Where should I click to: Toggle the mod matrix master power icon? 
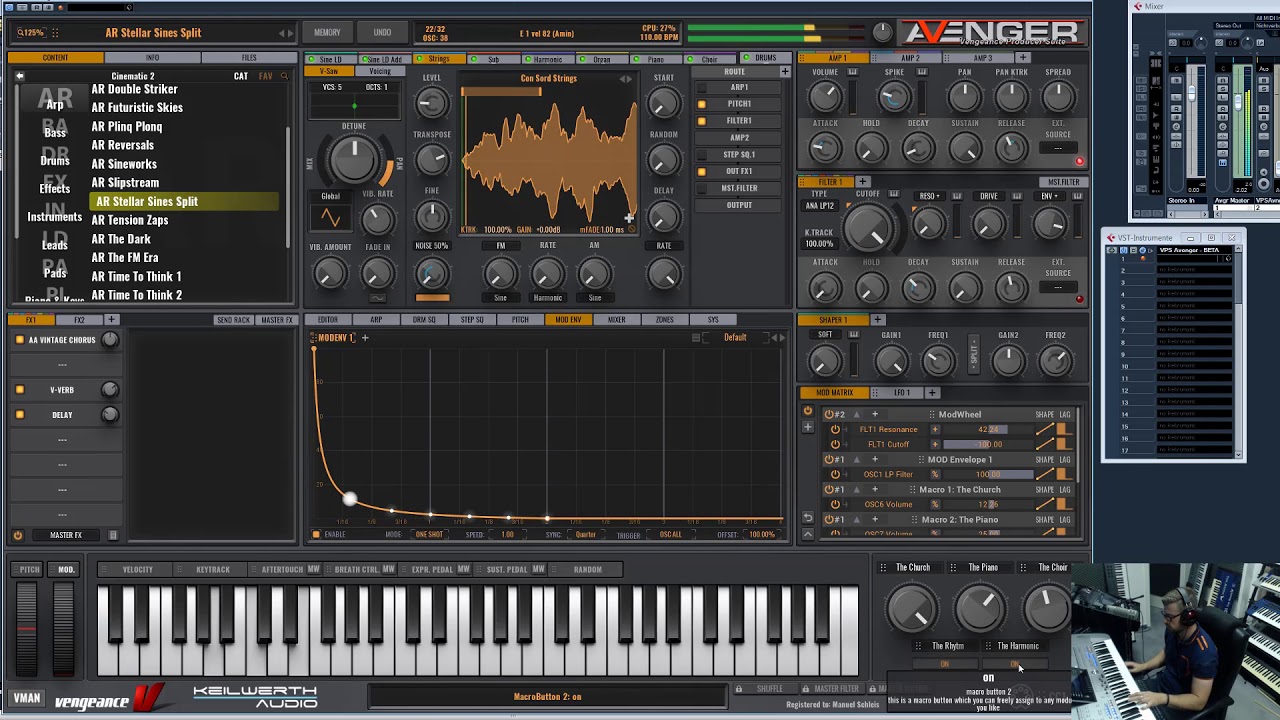click(808, 411)
